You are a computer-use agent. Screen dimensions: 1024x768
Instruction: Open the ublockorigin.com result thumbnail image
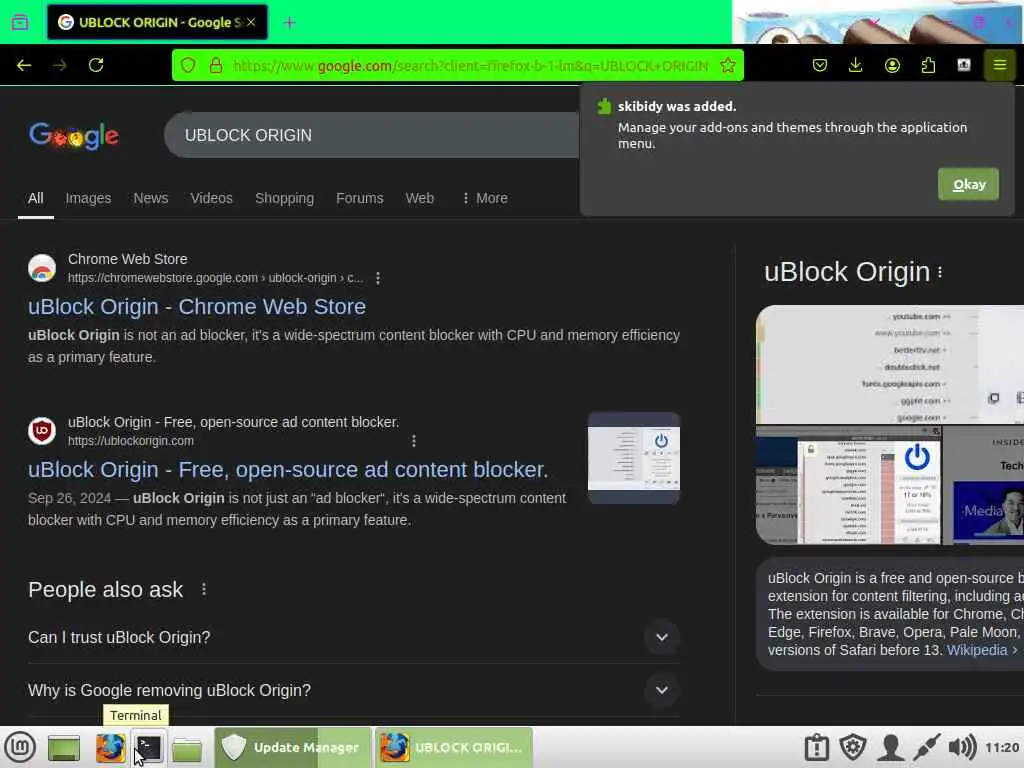pyautogui.click(x=633, y=458)
